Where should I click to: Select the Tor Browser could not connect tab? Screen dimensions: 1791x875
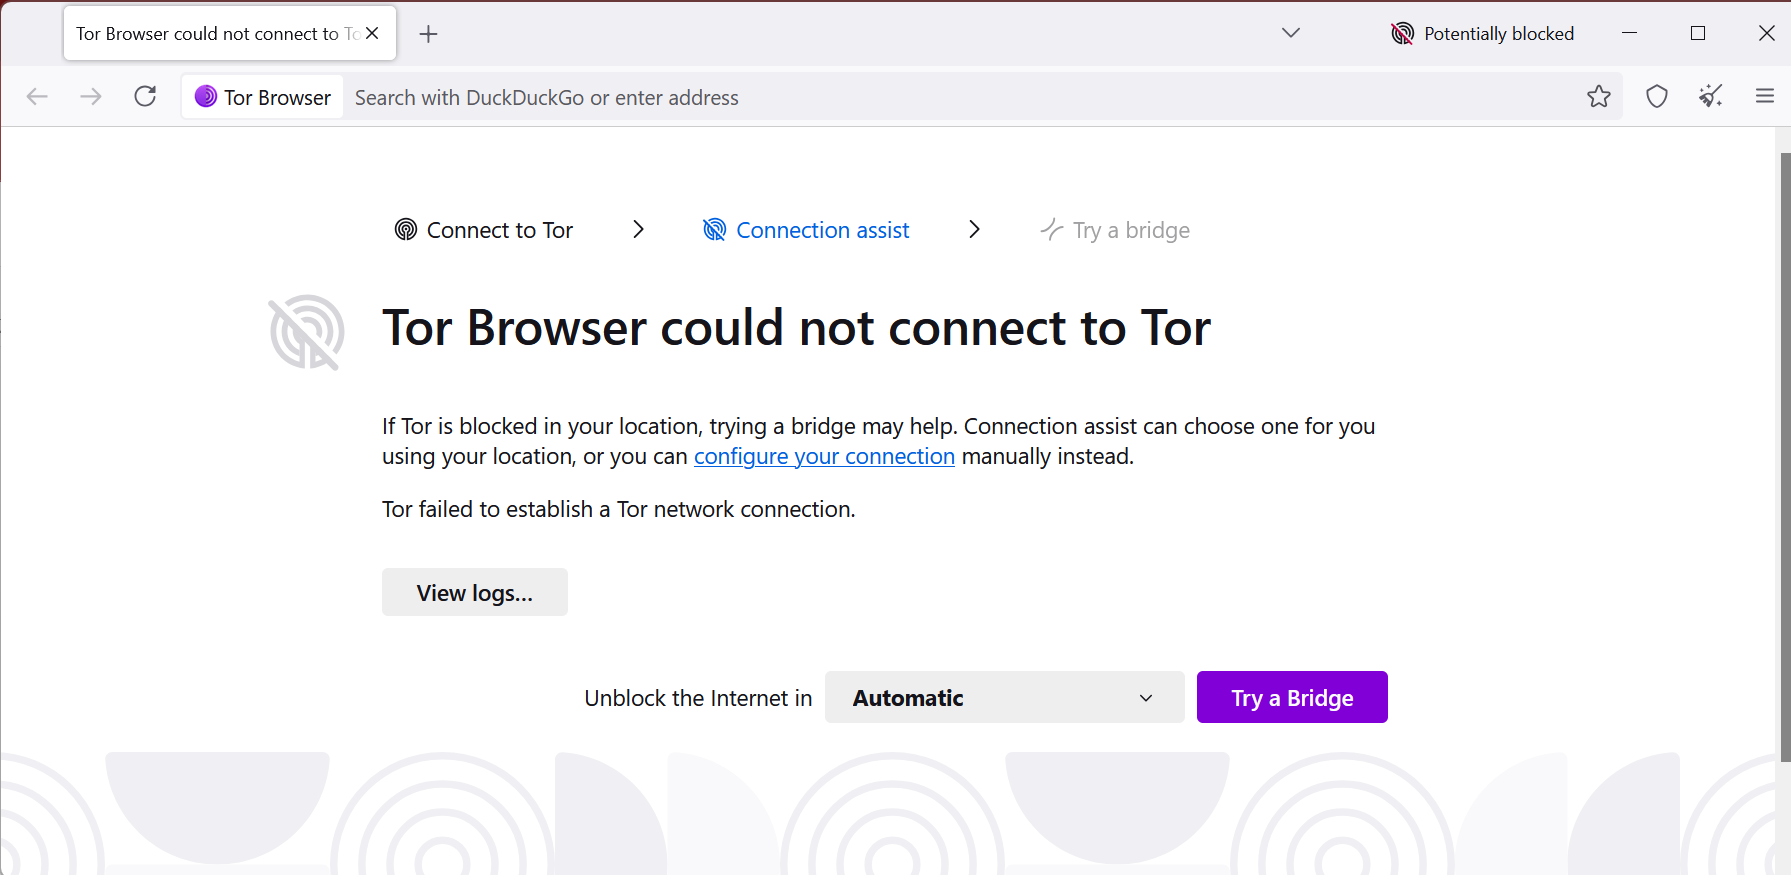tap(210, 33)
